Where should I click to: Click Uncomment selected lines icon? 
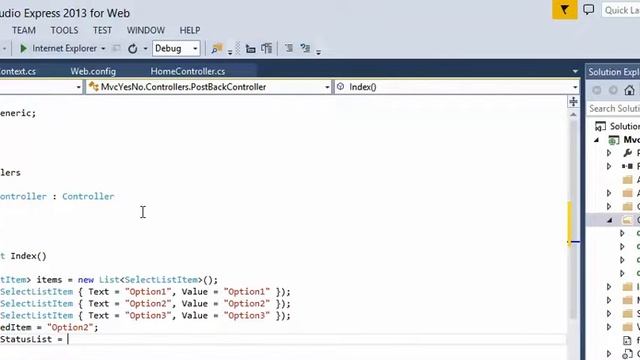pyautogui.click(x=305, y=49)
